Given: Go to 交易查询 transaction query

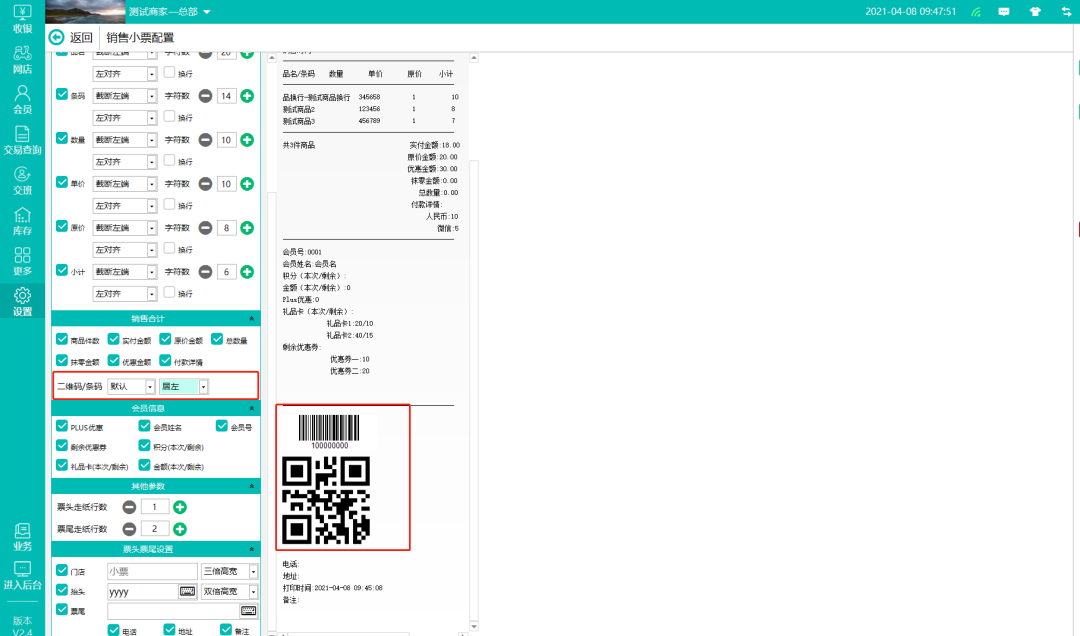Looking at the screenshot, I should coord(22,140).
